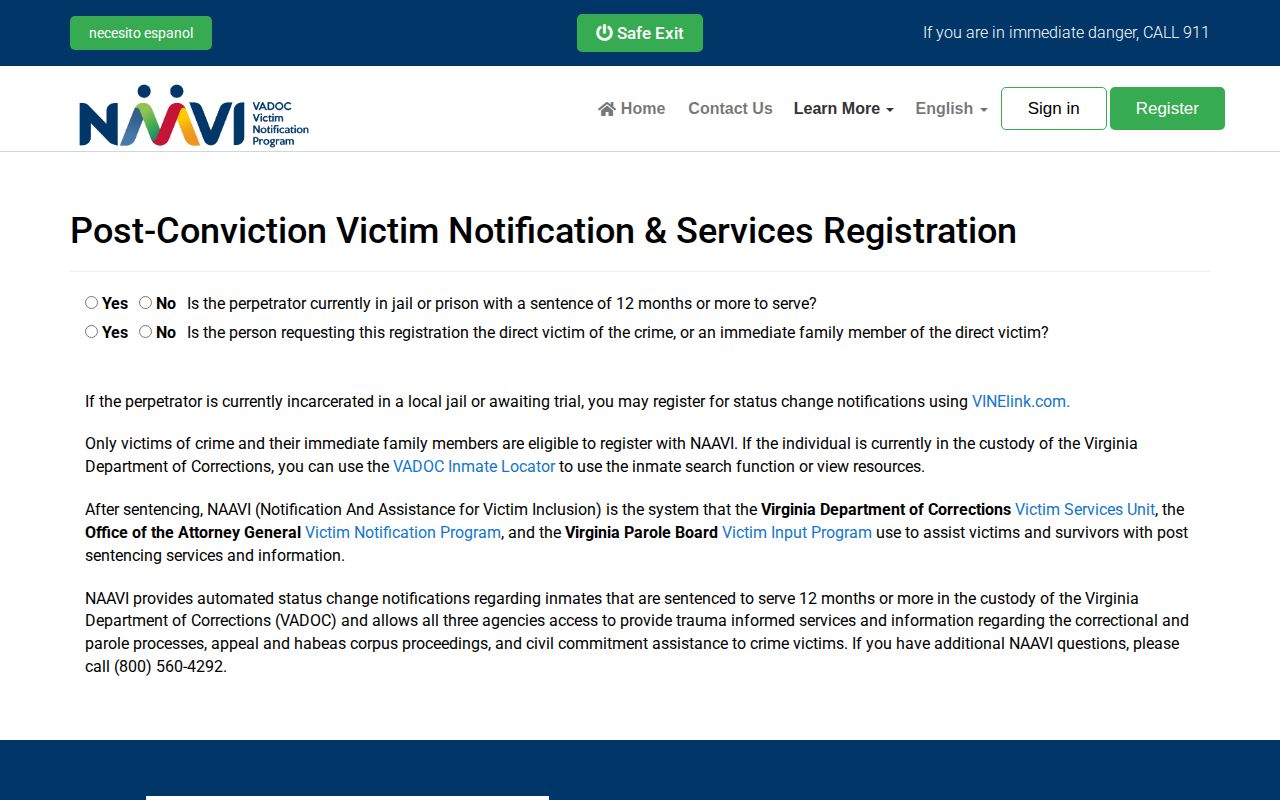Open the Victim Input Program link

point(797,532)
